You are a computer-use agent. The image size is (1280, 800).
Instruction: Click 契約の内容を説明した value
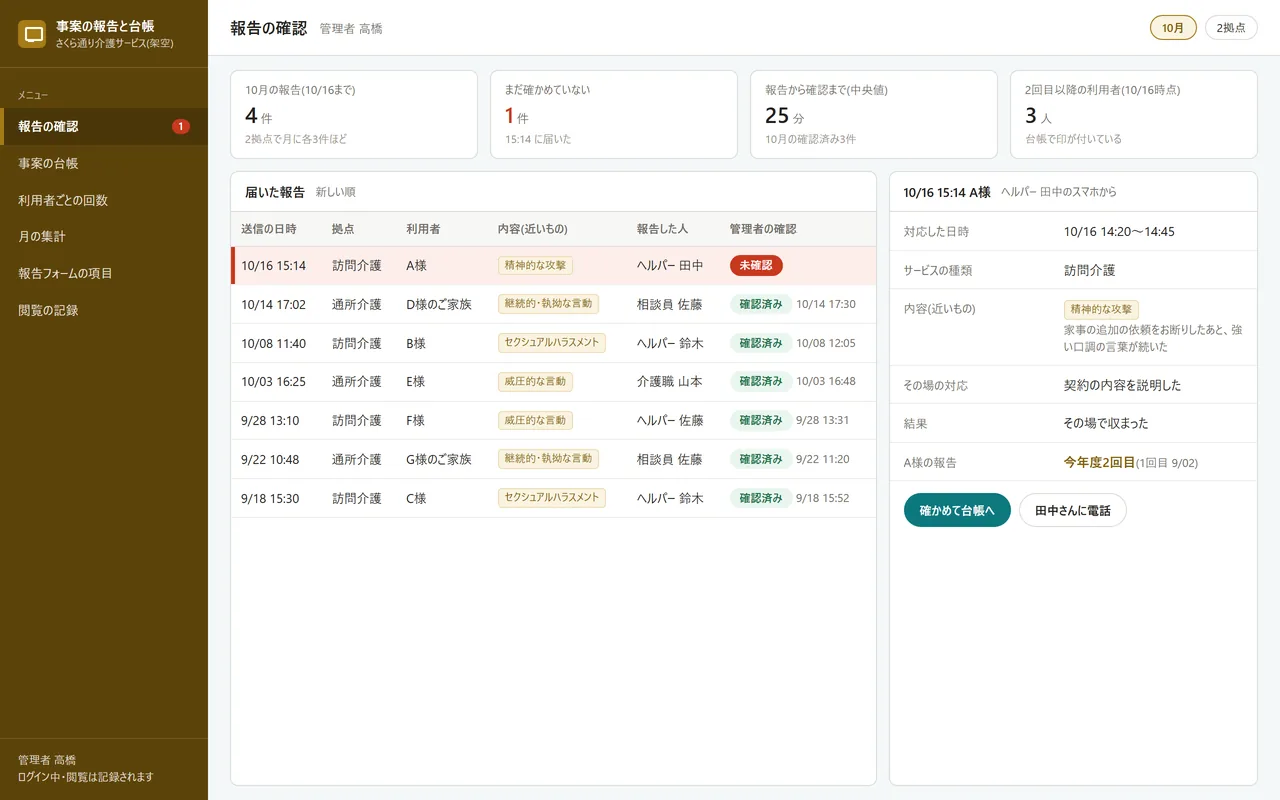tap(1122, 385)
